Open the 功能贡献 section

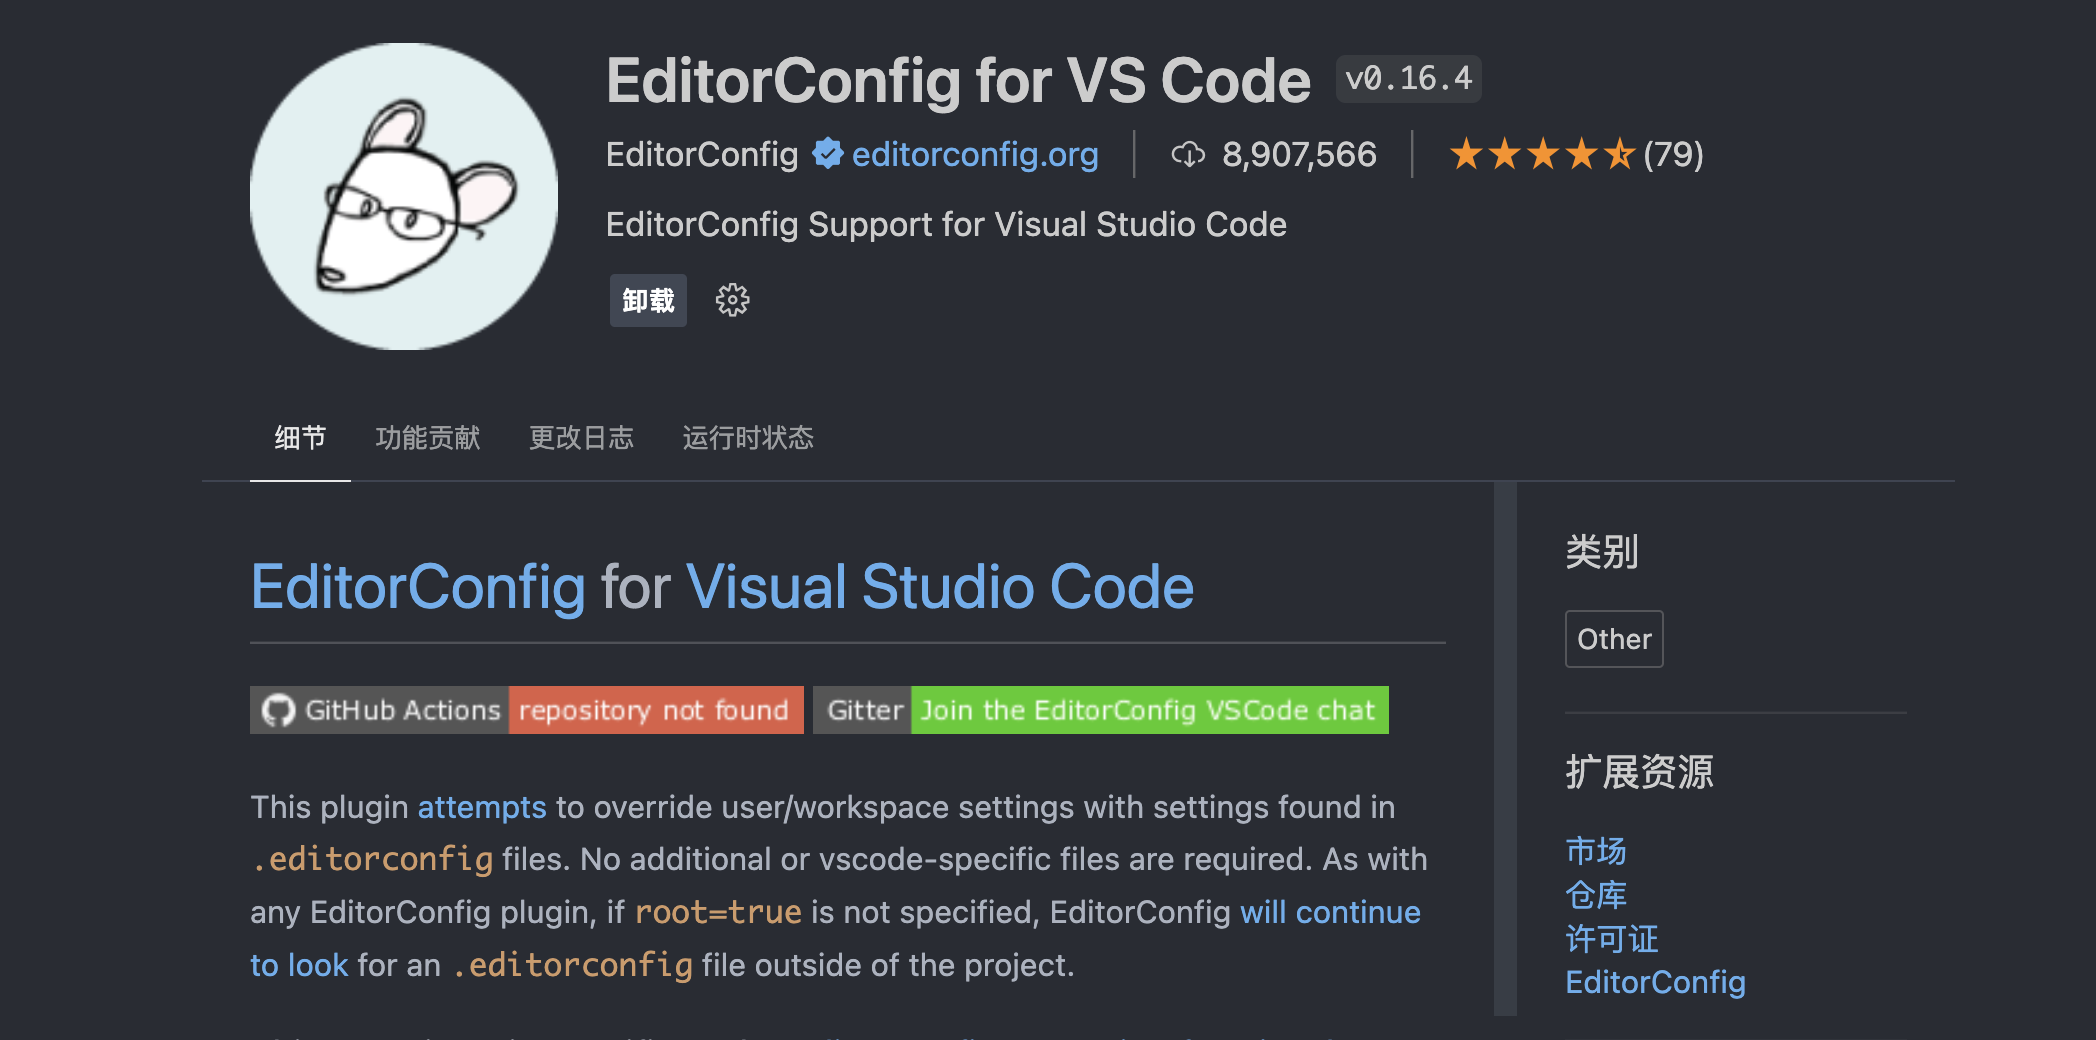tap(428, 438)
